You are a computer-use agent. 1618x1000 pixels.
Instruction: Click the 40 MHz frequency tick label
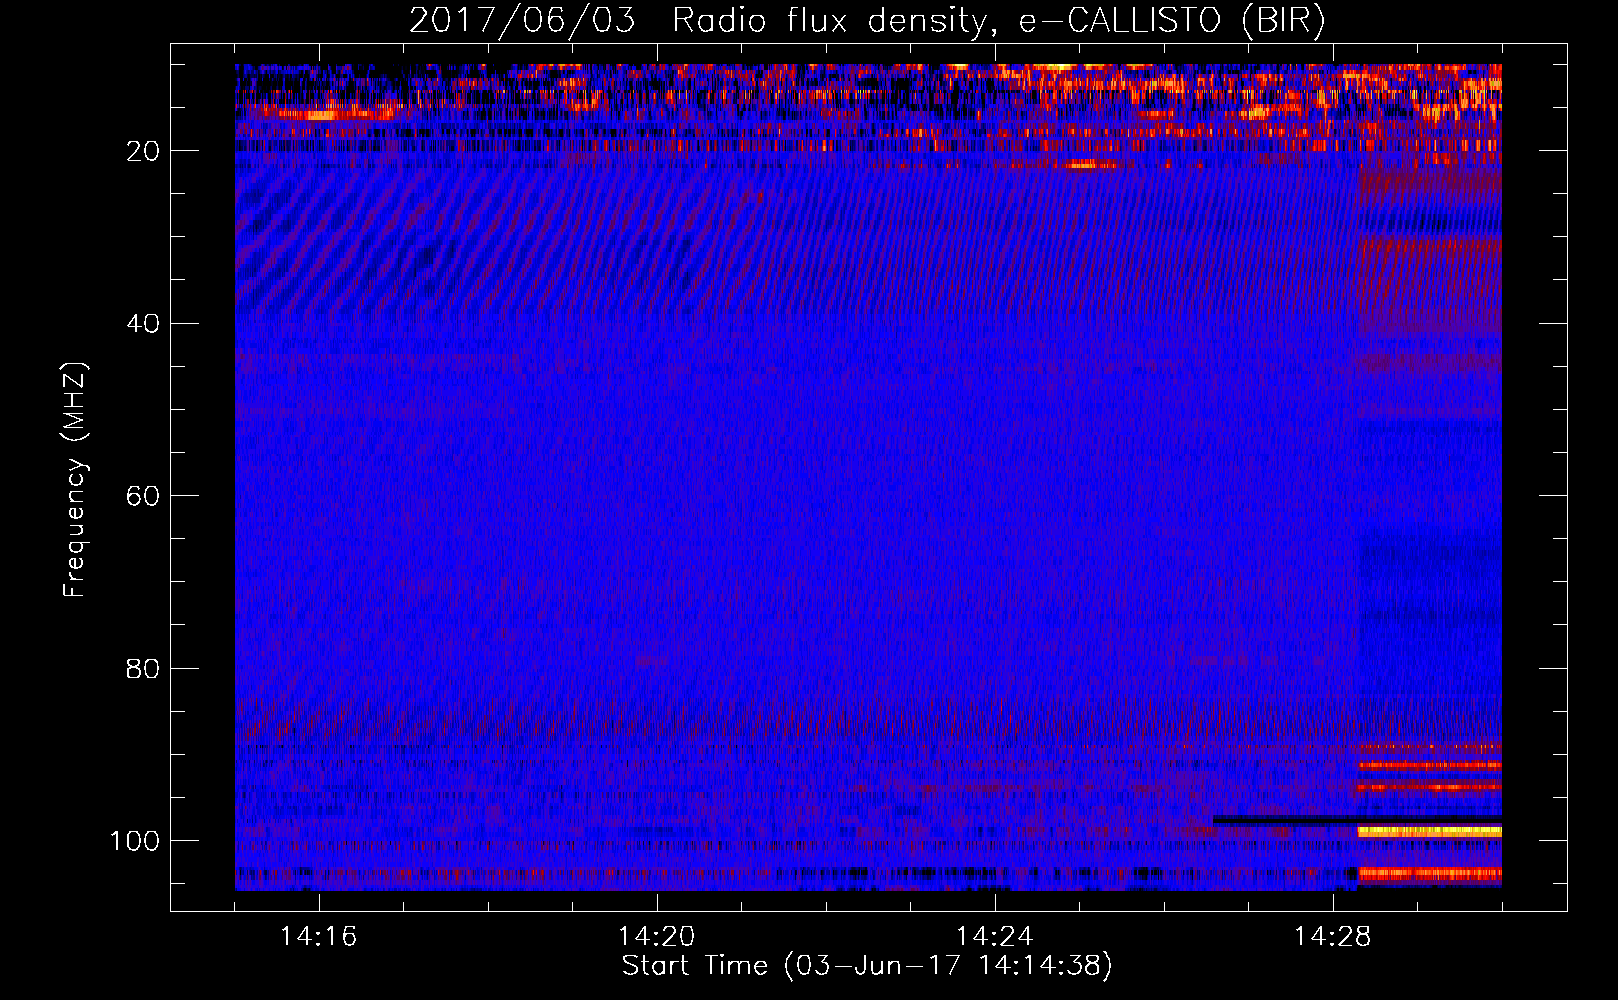tap(142, 324)
